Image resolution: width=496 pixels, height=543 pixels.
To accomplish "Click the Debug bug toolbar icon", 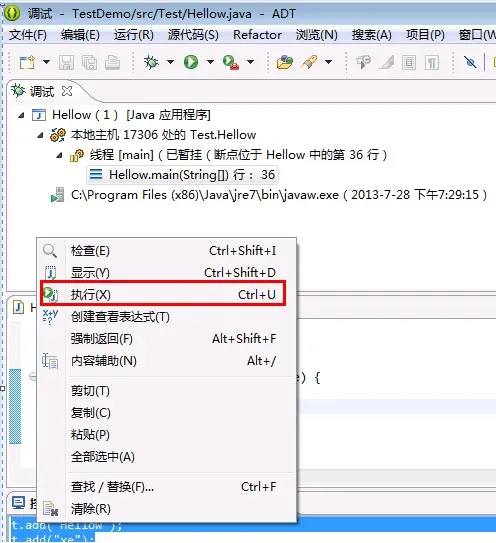I will tap(151, 62).
